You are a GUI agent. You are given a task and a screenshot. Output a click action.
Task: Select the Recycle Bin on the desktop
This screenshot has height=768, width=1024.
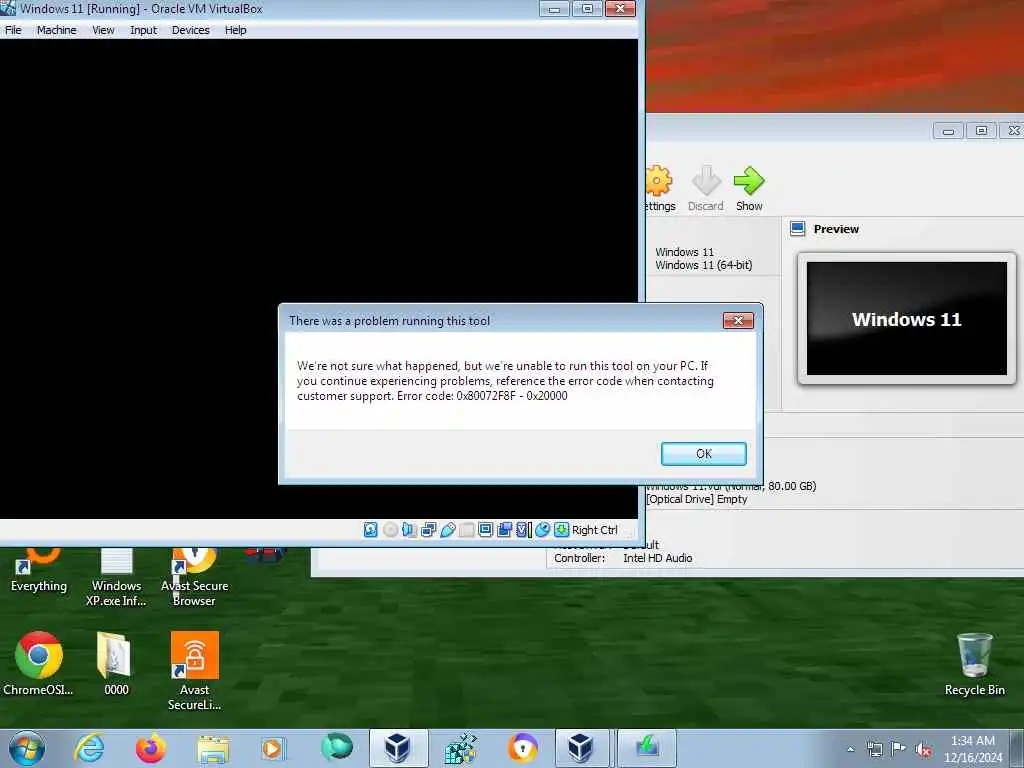click(x=974, y=665)
